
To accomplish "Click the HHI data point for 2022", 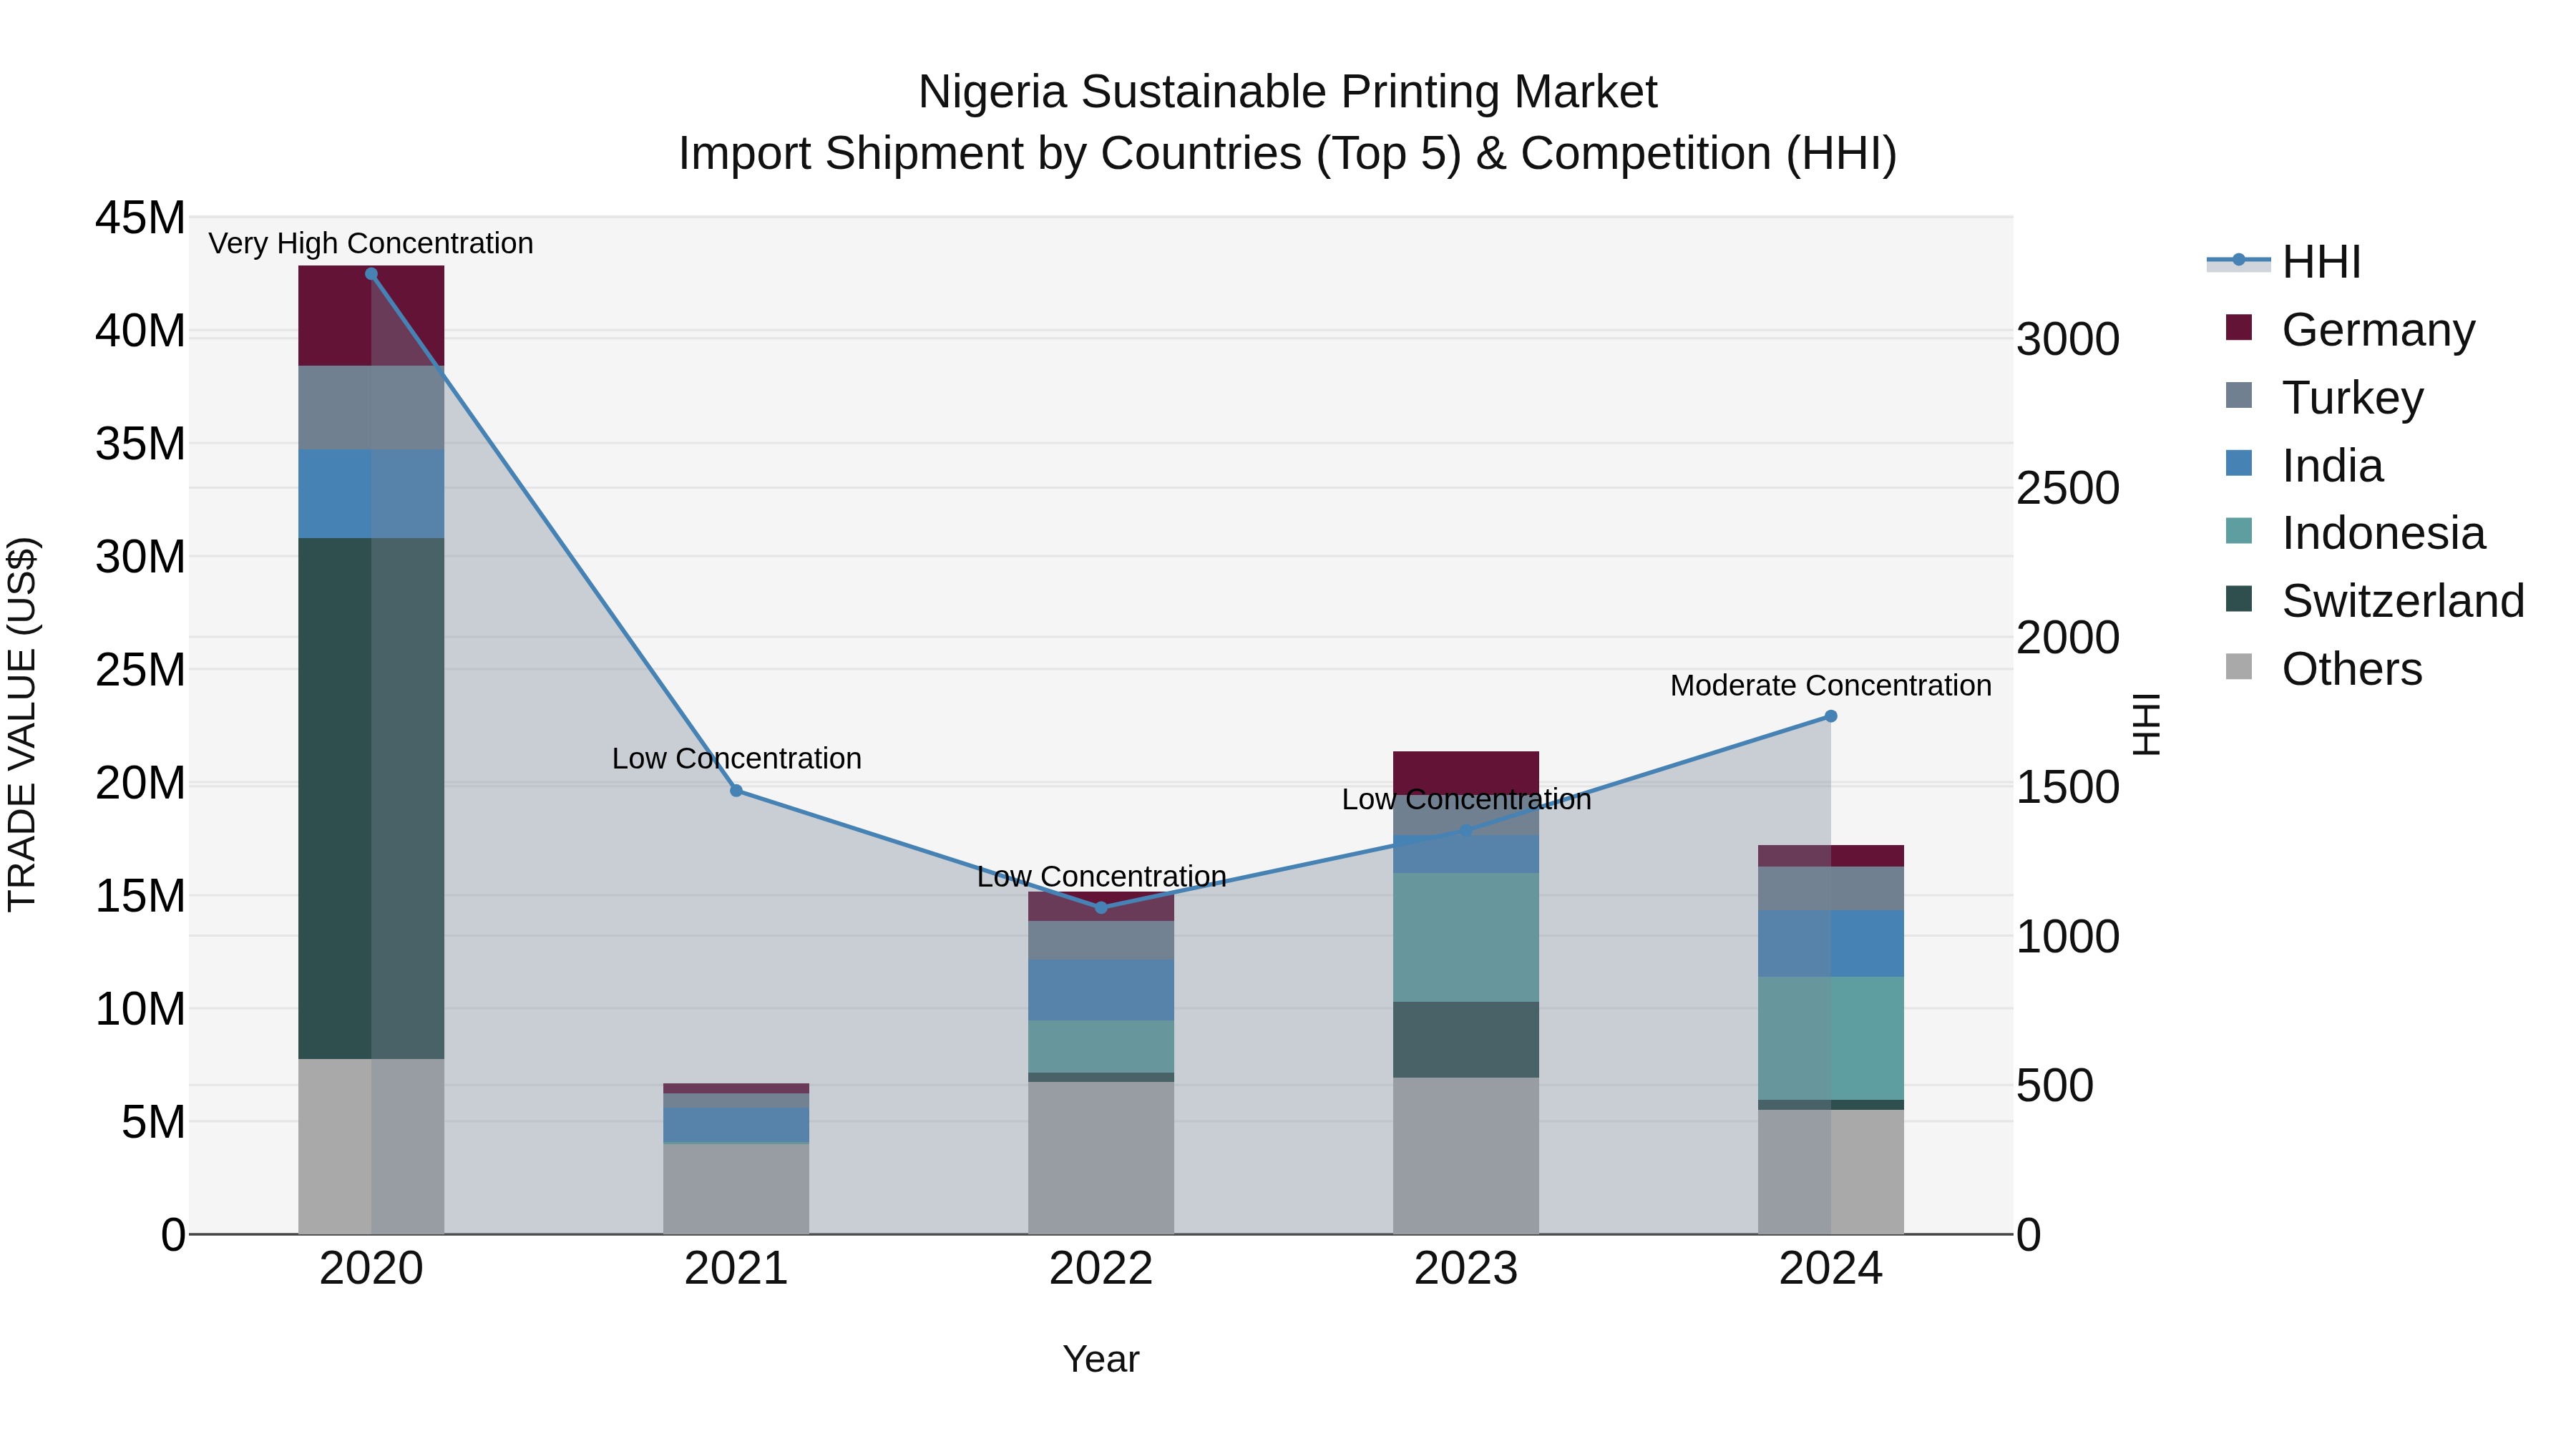I will coord(1101,908).
